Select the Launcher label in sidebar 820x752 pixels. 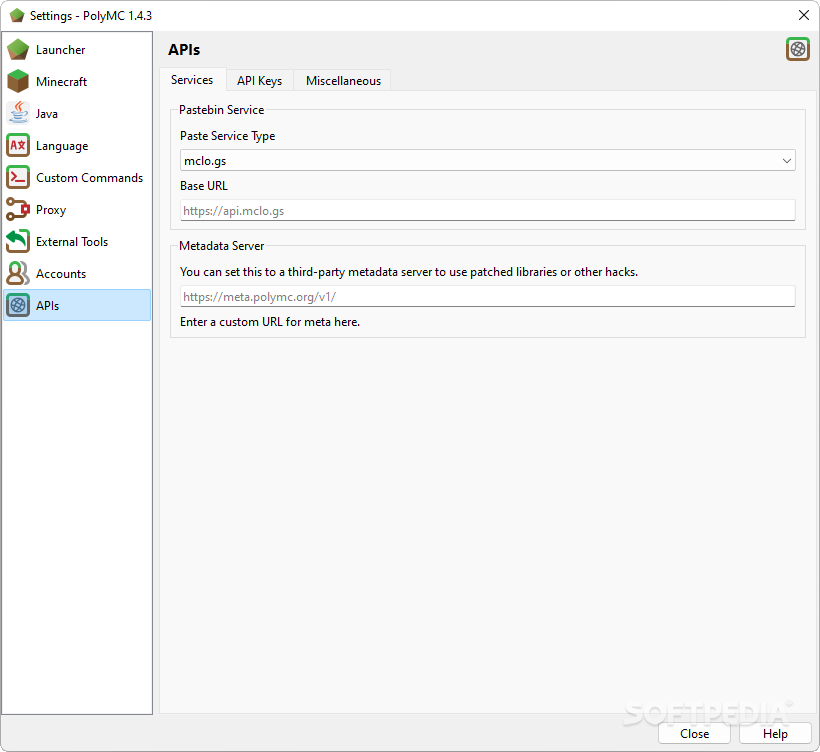[x=61, y=50]
